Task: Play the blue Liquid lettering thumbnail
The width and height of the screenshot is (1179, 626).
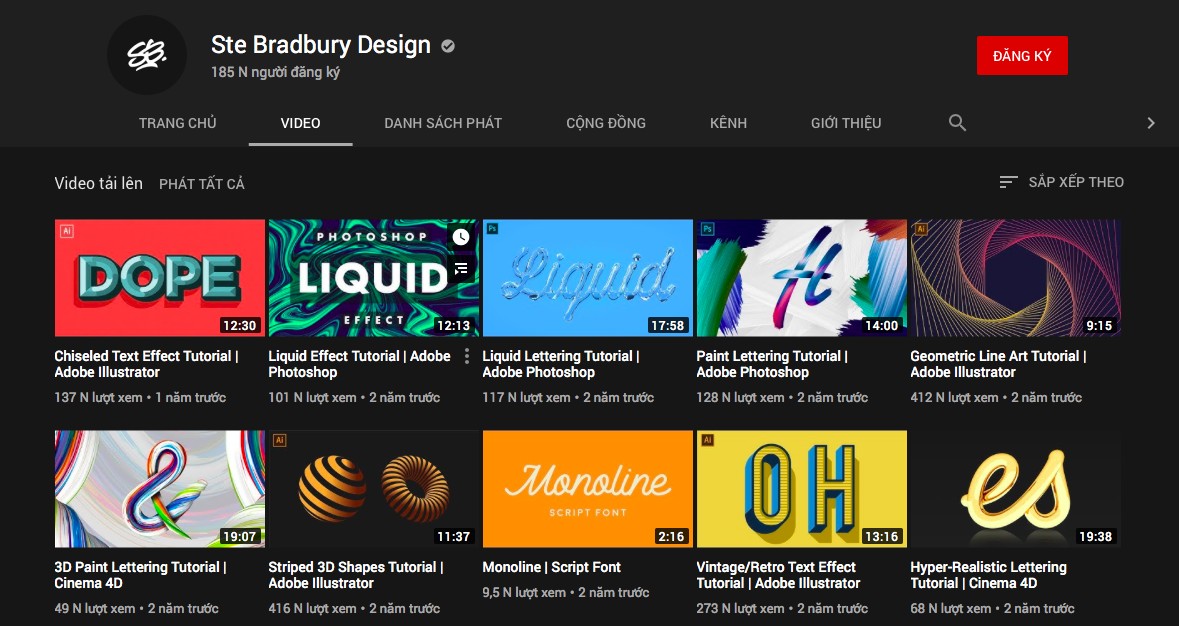Action: (588, 278)
